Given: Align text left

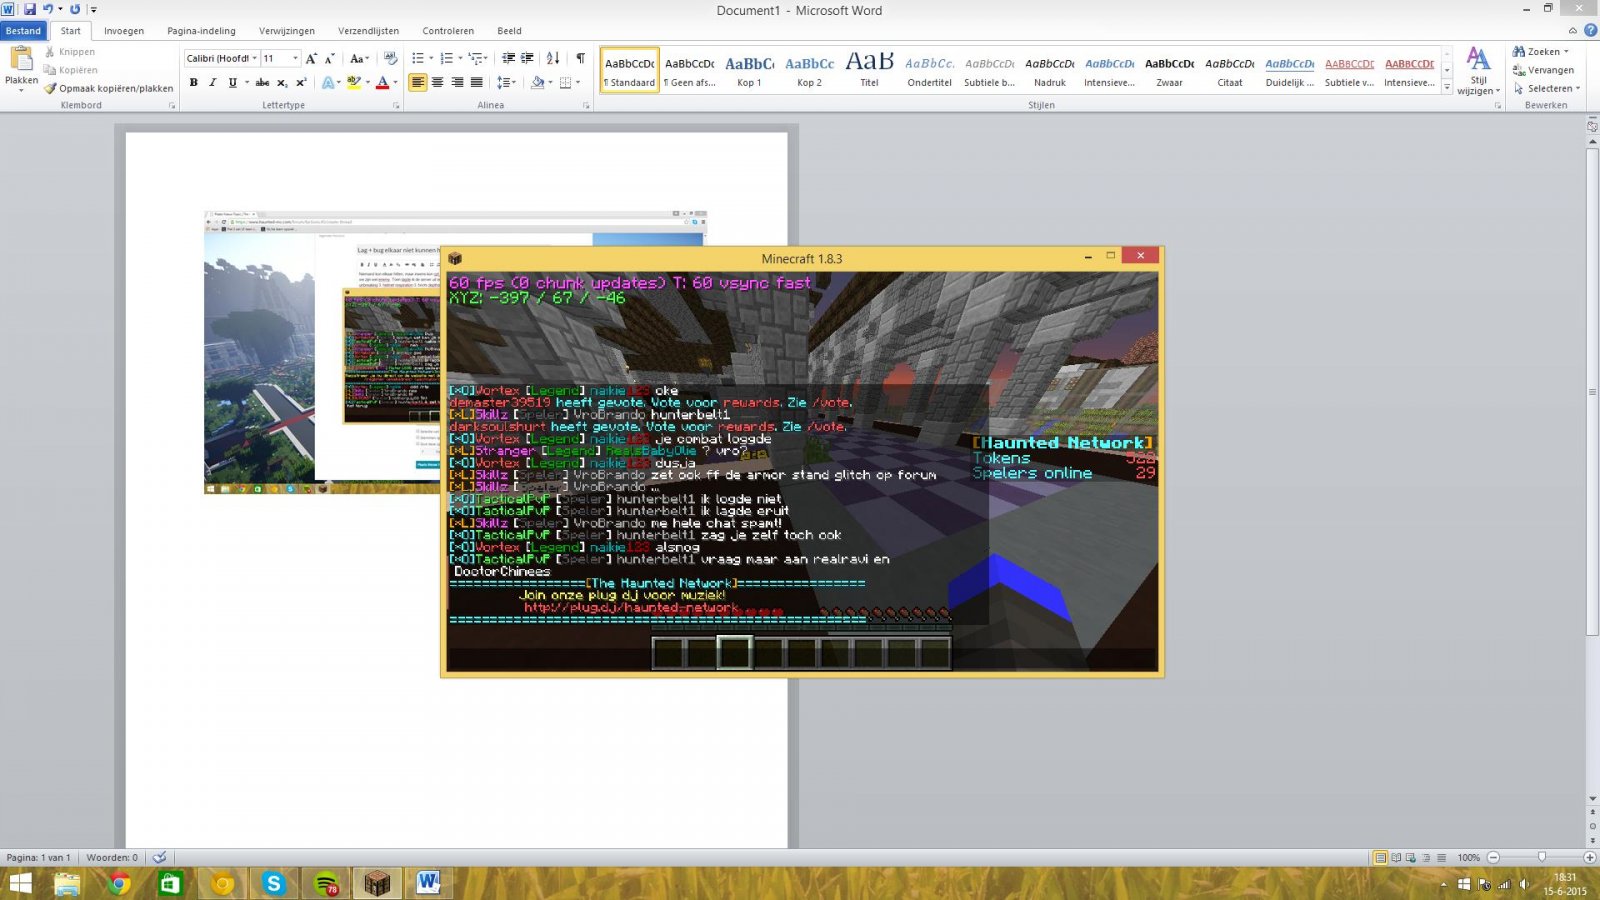Looking at the screenshot, I should (418, 82).
